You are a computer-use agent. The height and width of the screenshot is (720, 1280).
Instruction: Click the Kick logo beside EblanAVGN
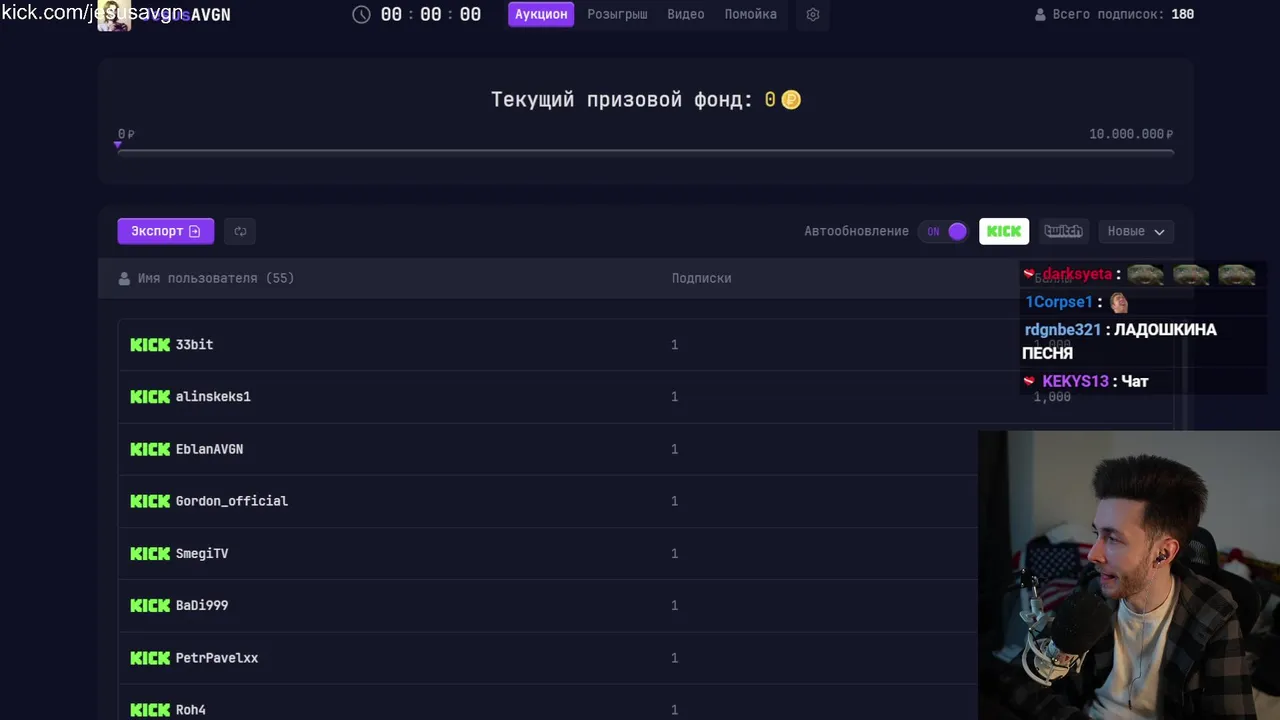150,449
